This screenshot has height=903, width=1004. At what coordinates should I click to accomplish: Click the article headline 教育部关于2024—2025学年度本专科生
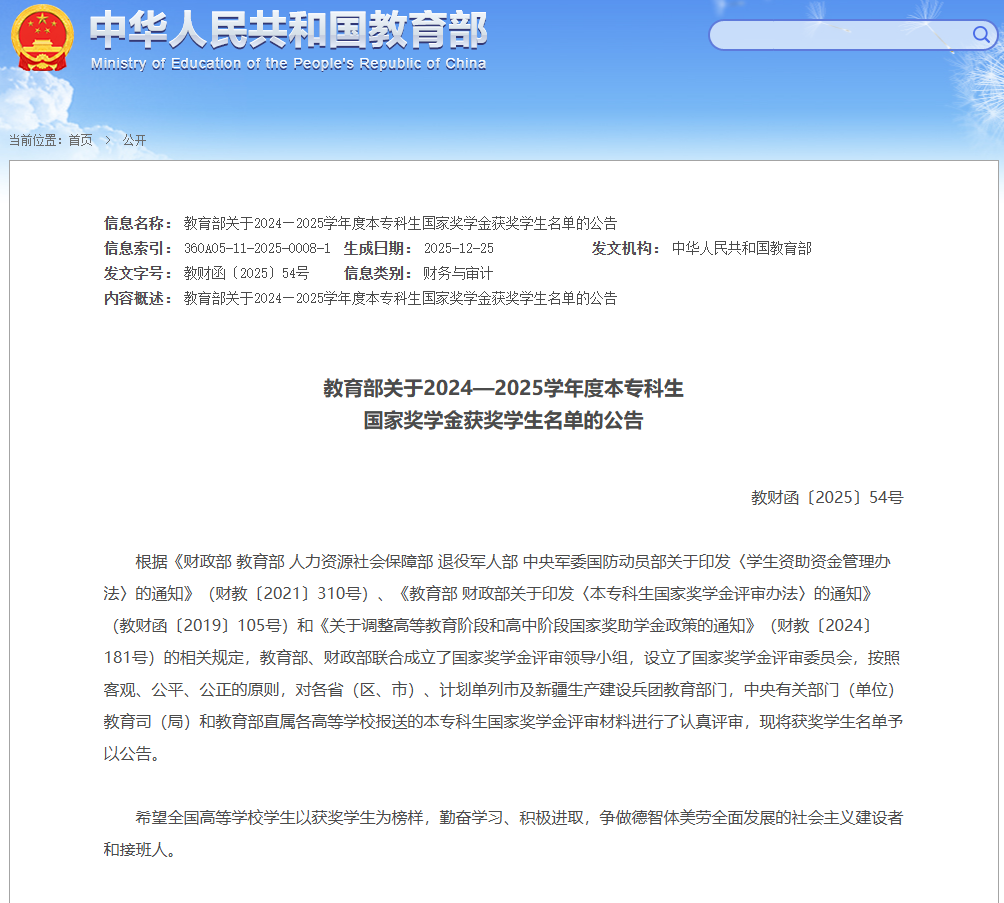click(503, 388)
